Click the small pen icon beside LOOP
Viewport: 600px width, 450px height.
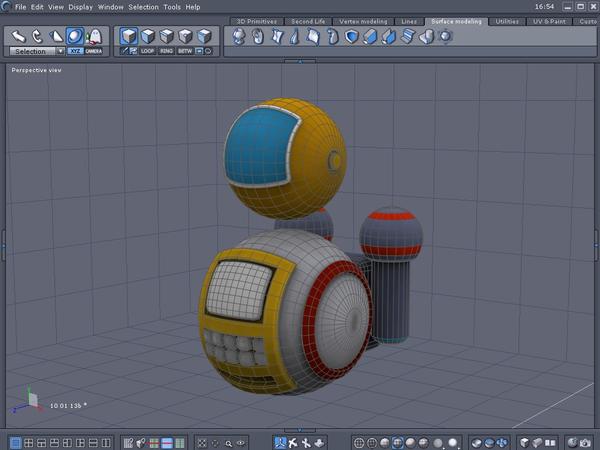[124, 51]
